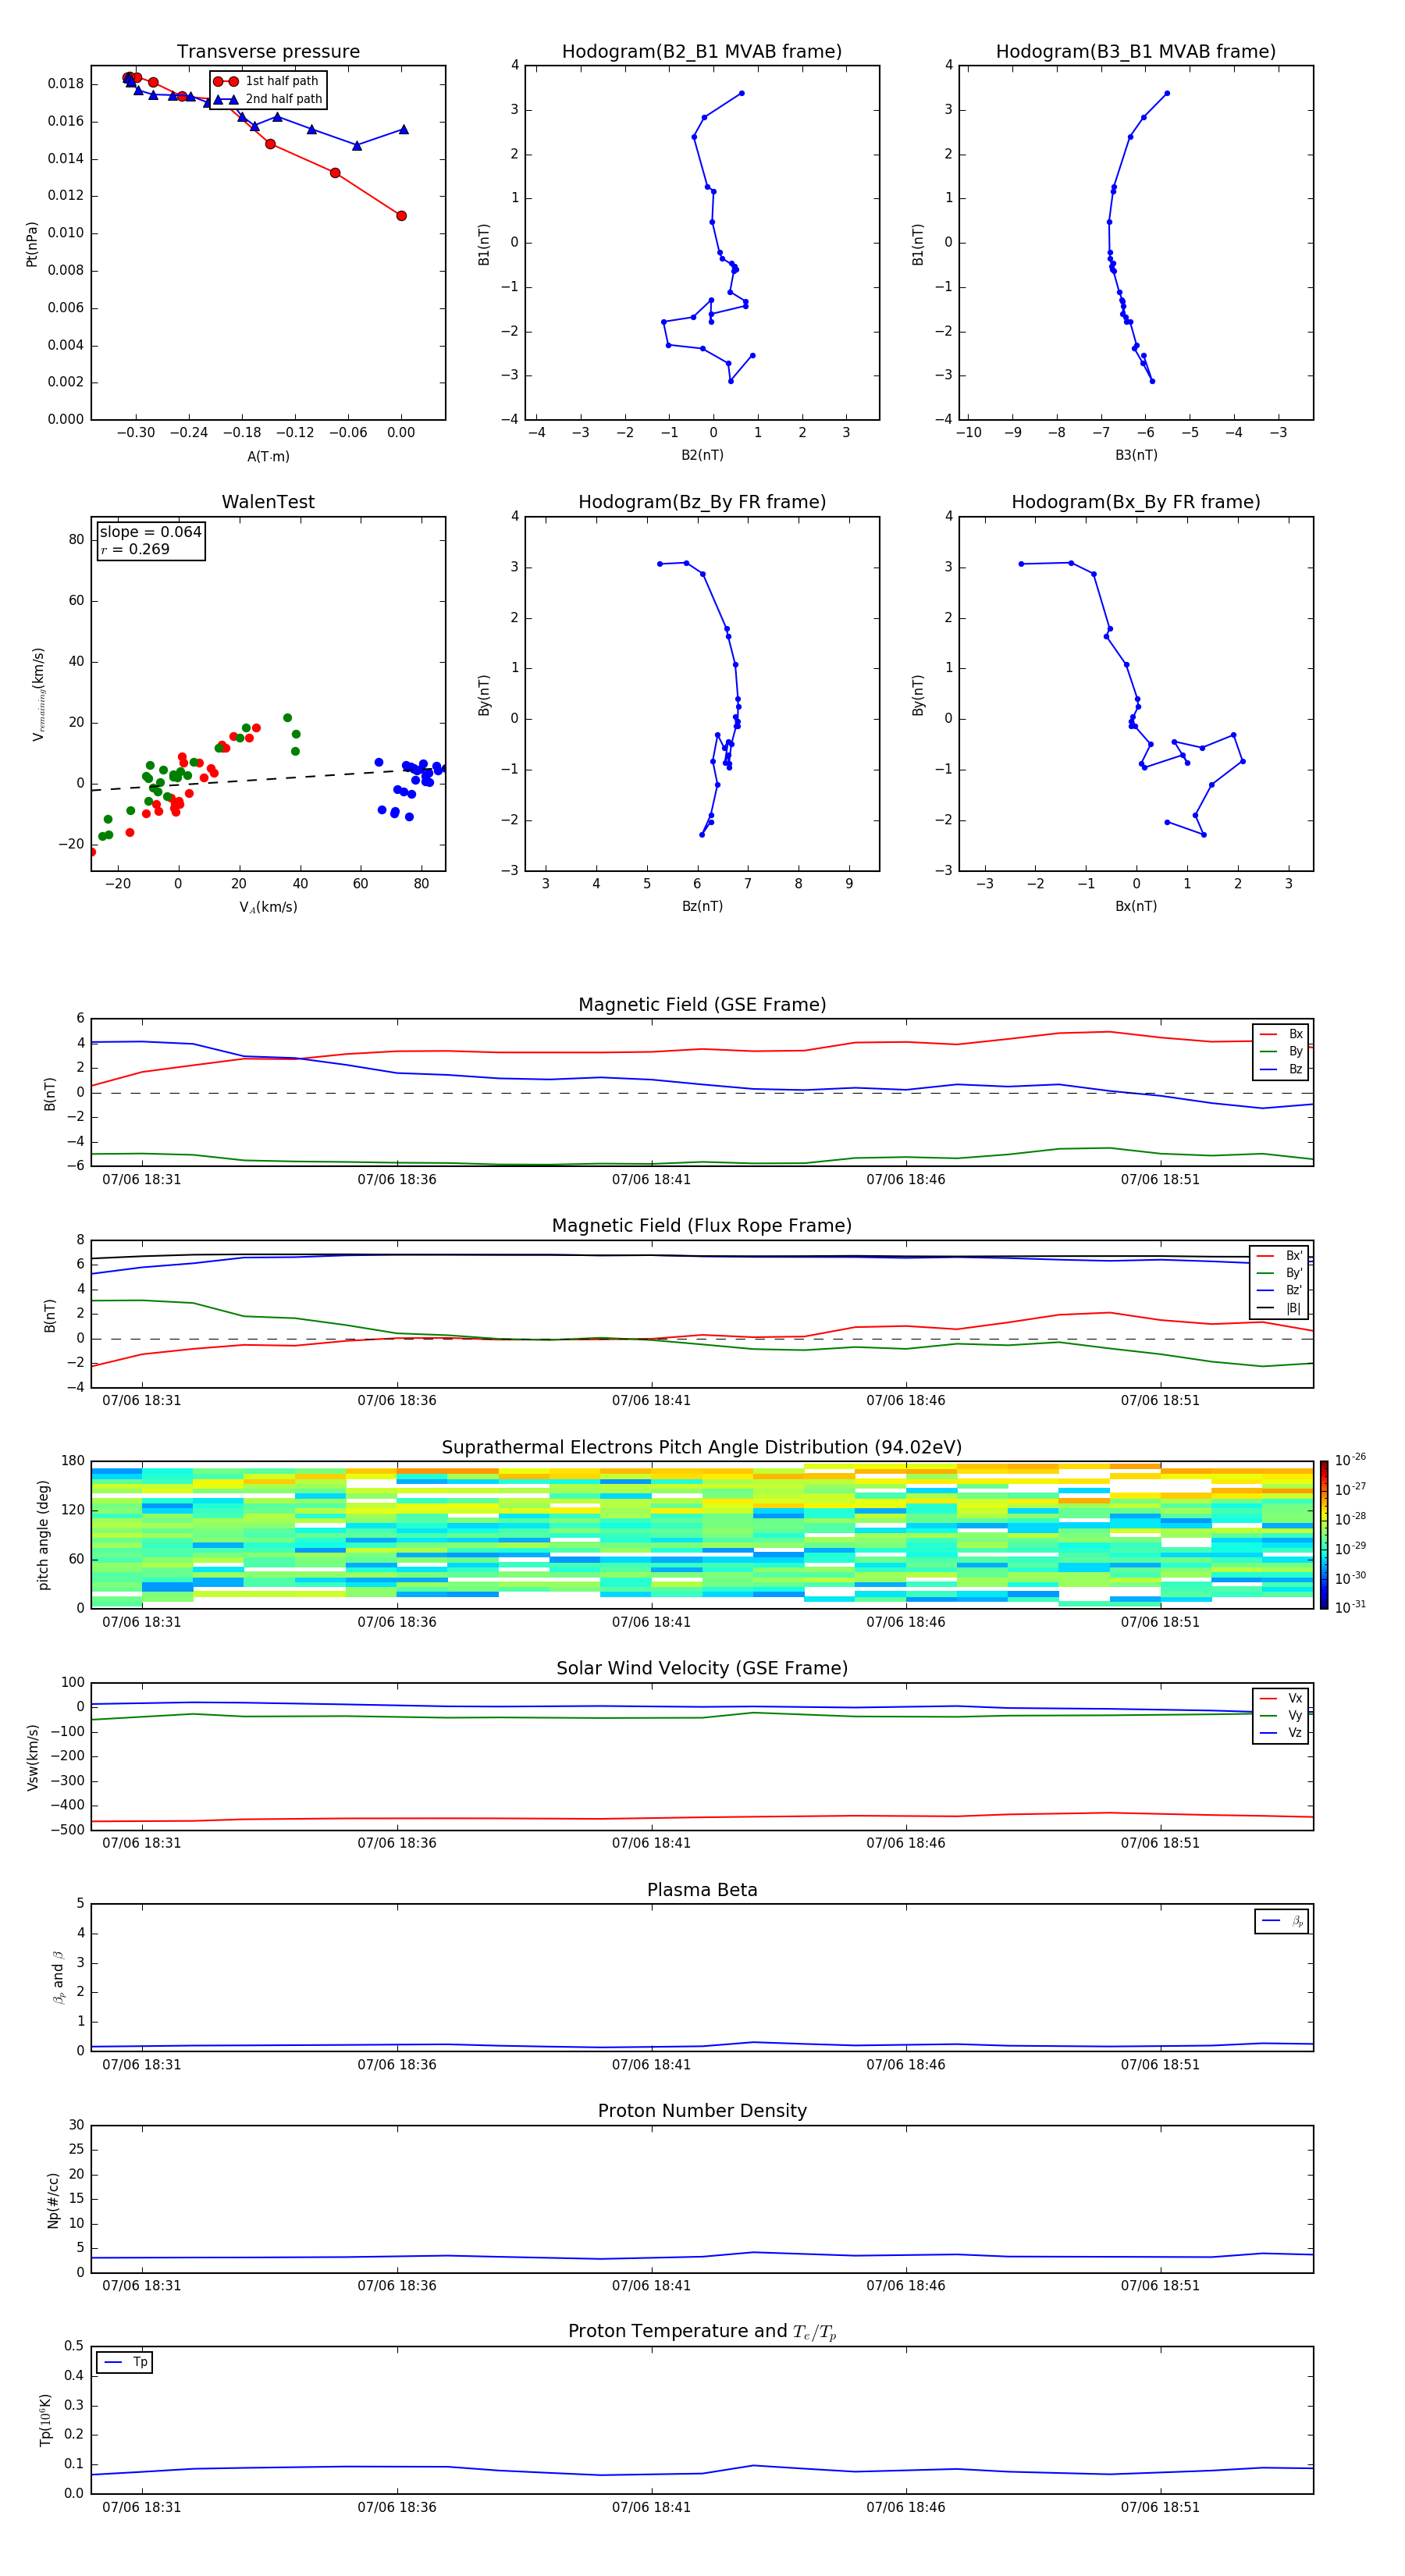
Task: Click the "V_remaining(km/s)" y-axis label
Action: pos(38,694)
